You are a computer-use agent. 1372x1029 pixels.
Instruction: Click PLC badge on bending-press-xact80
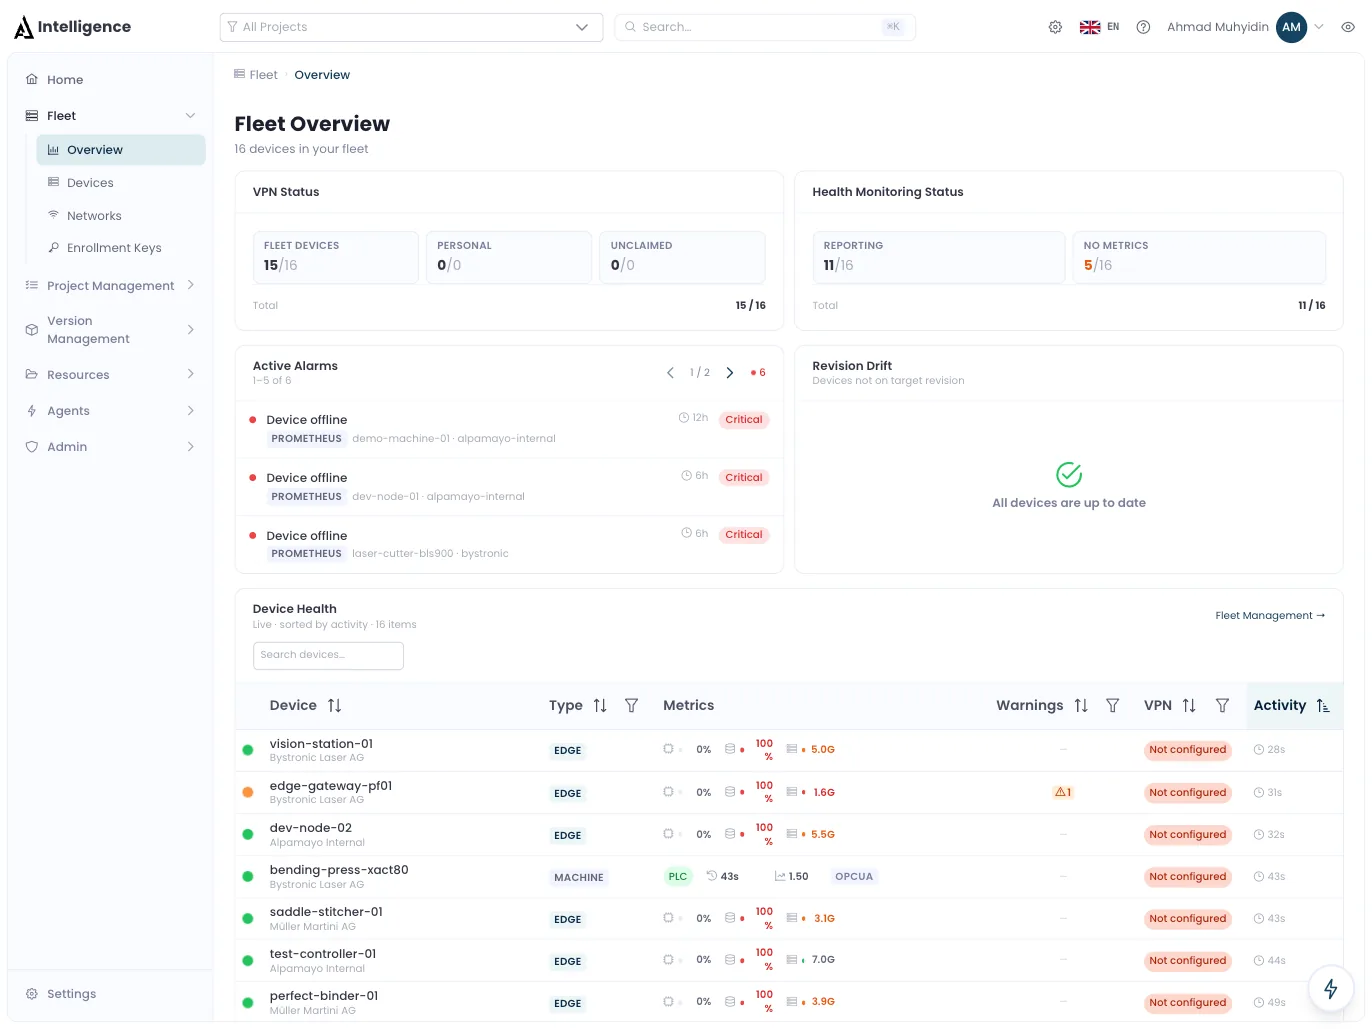point(678,877)
